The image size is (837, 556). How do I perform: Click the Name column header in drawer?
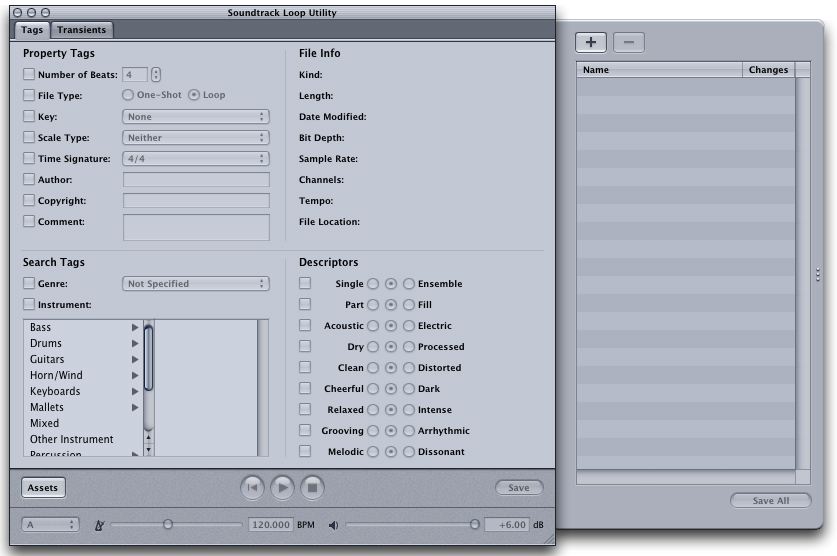pos(659,70)
